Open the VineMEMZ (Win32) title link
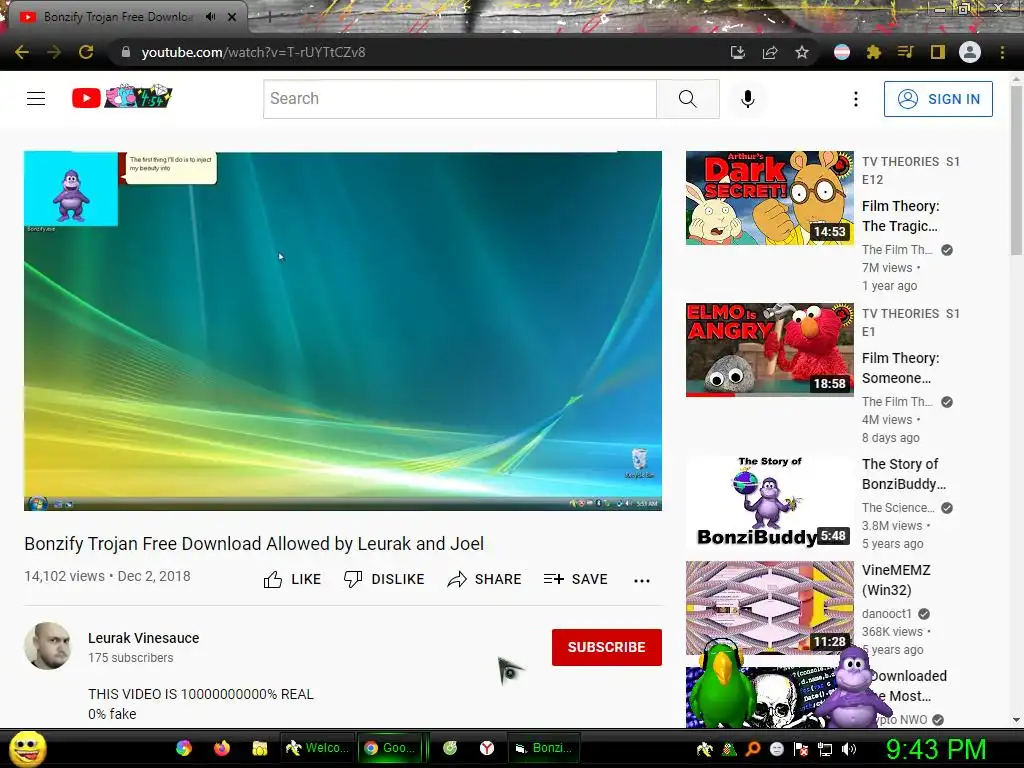 click(x=896, y=580)
